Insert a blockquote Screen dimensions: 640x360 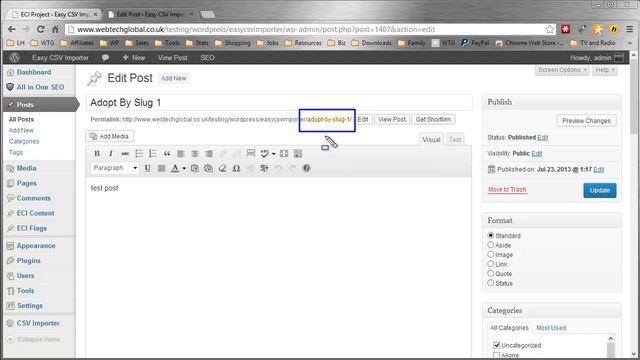click(x=167, y=153)
